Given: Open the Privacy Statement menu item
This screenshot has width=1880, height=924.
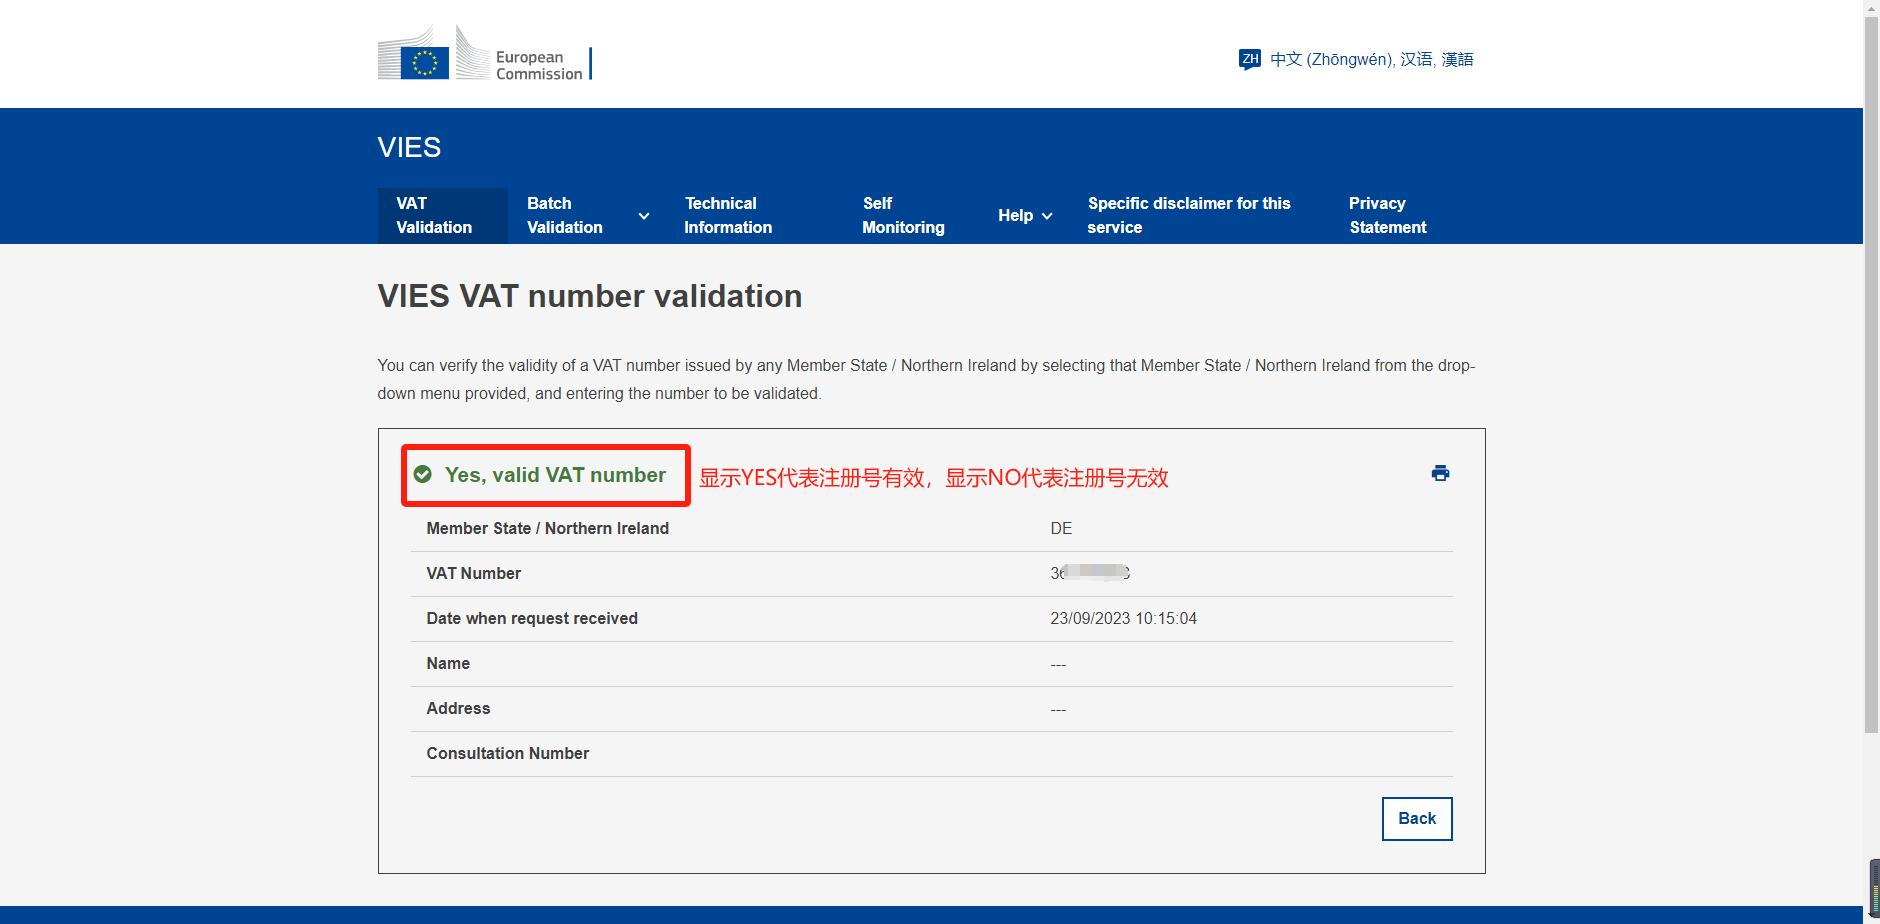Looking at the screenshot, I should (x=1388, y=215).
